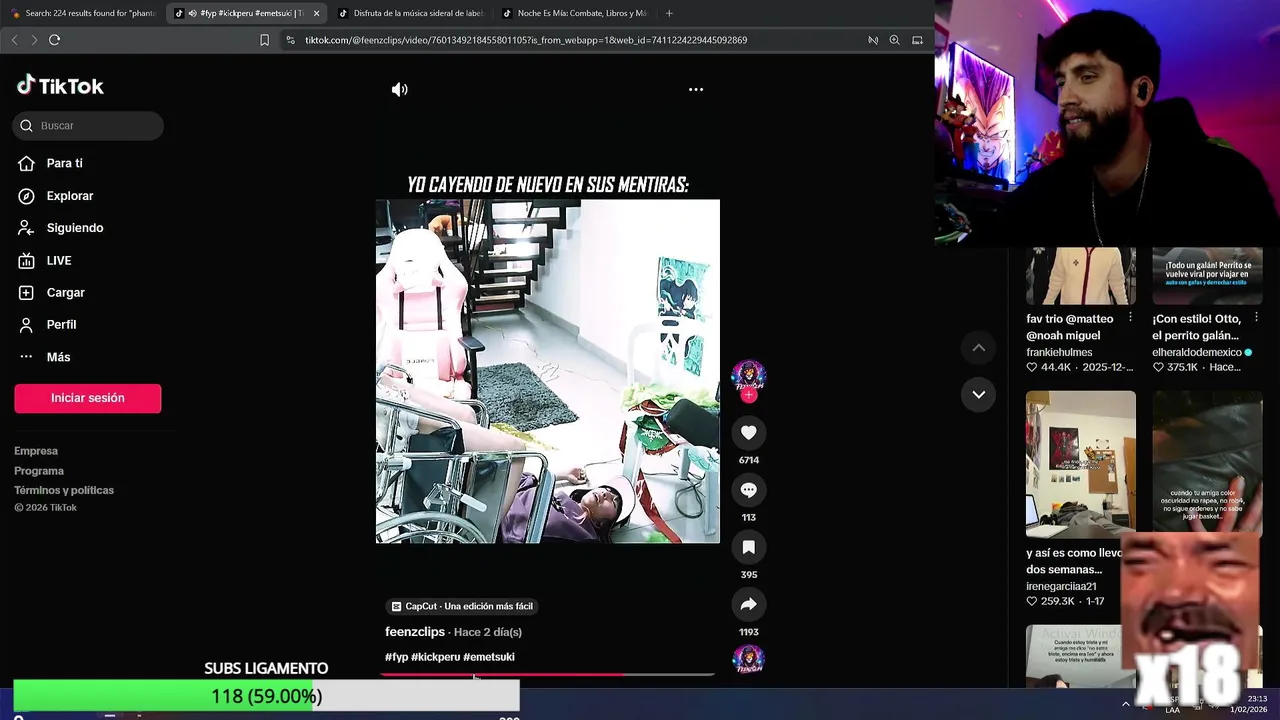The height and width of the screenshot is (720, 1280).
Task: Open the Términos y políticas link
Action: click(64, 490)
